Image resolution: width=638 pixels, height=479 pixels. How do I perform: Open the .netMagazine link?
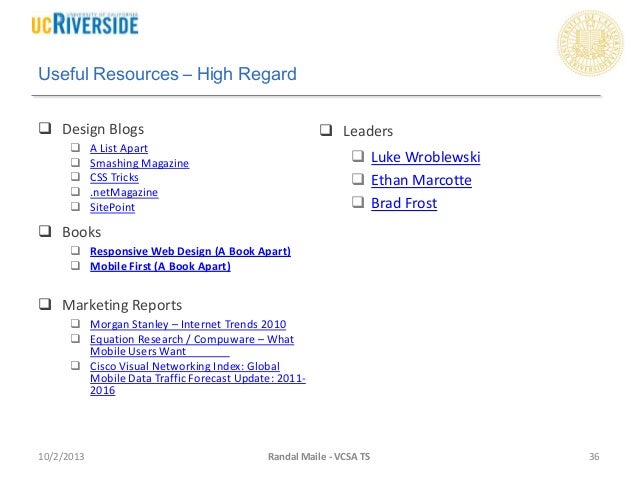tap(124, 192)
